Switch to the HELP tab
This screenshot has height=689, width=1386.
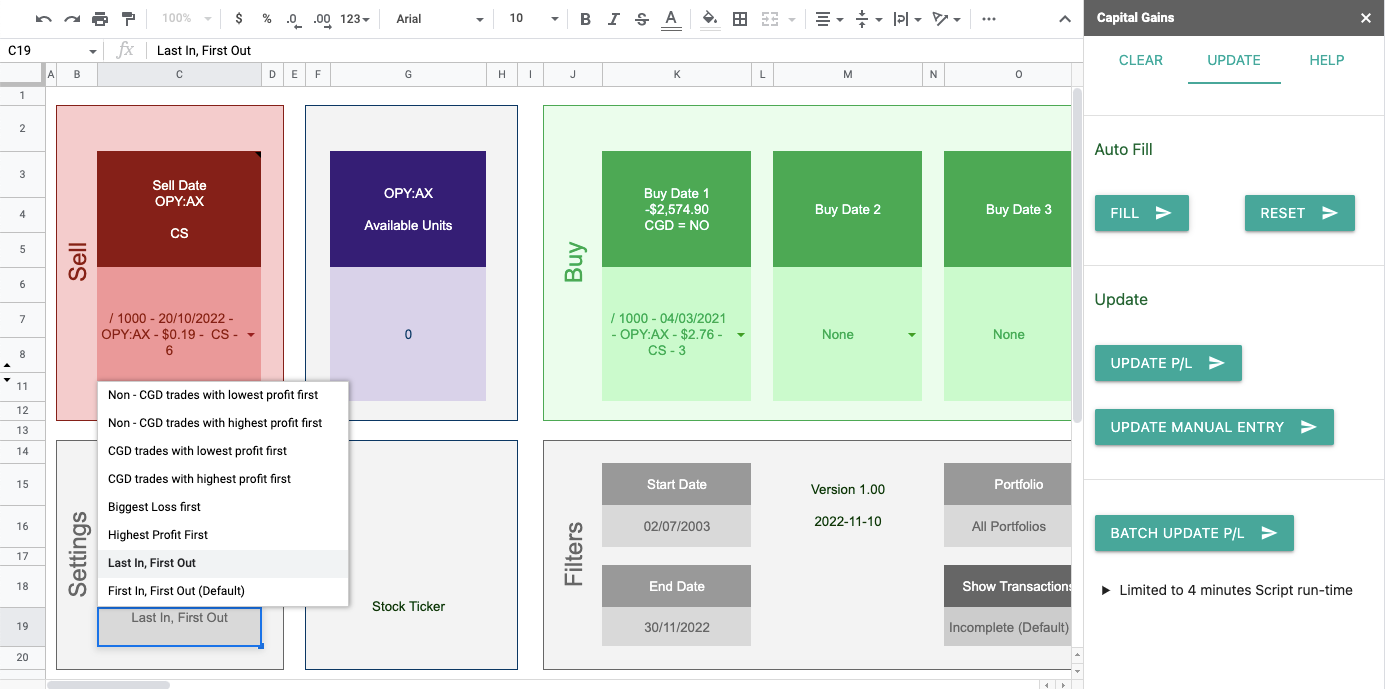point(1326,60)
